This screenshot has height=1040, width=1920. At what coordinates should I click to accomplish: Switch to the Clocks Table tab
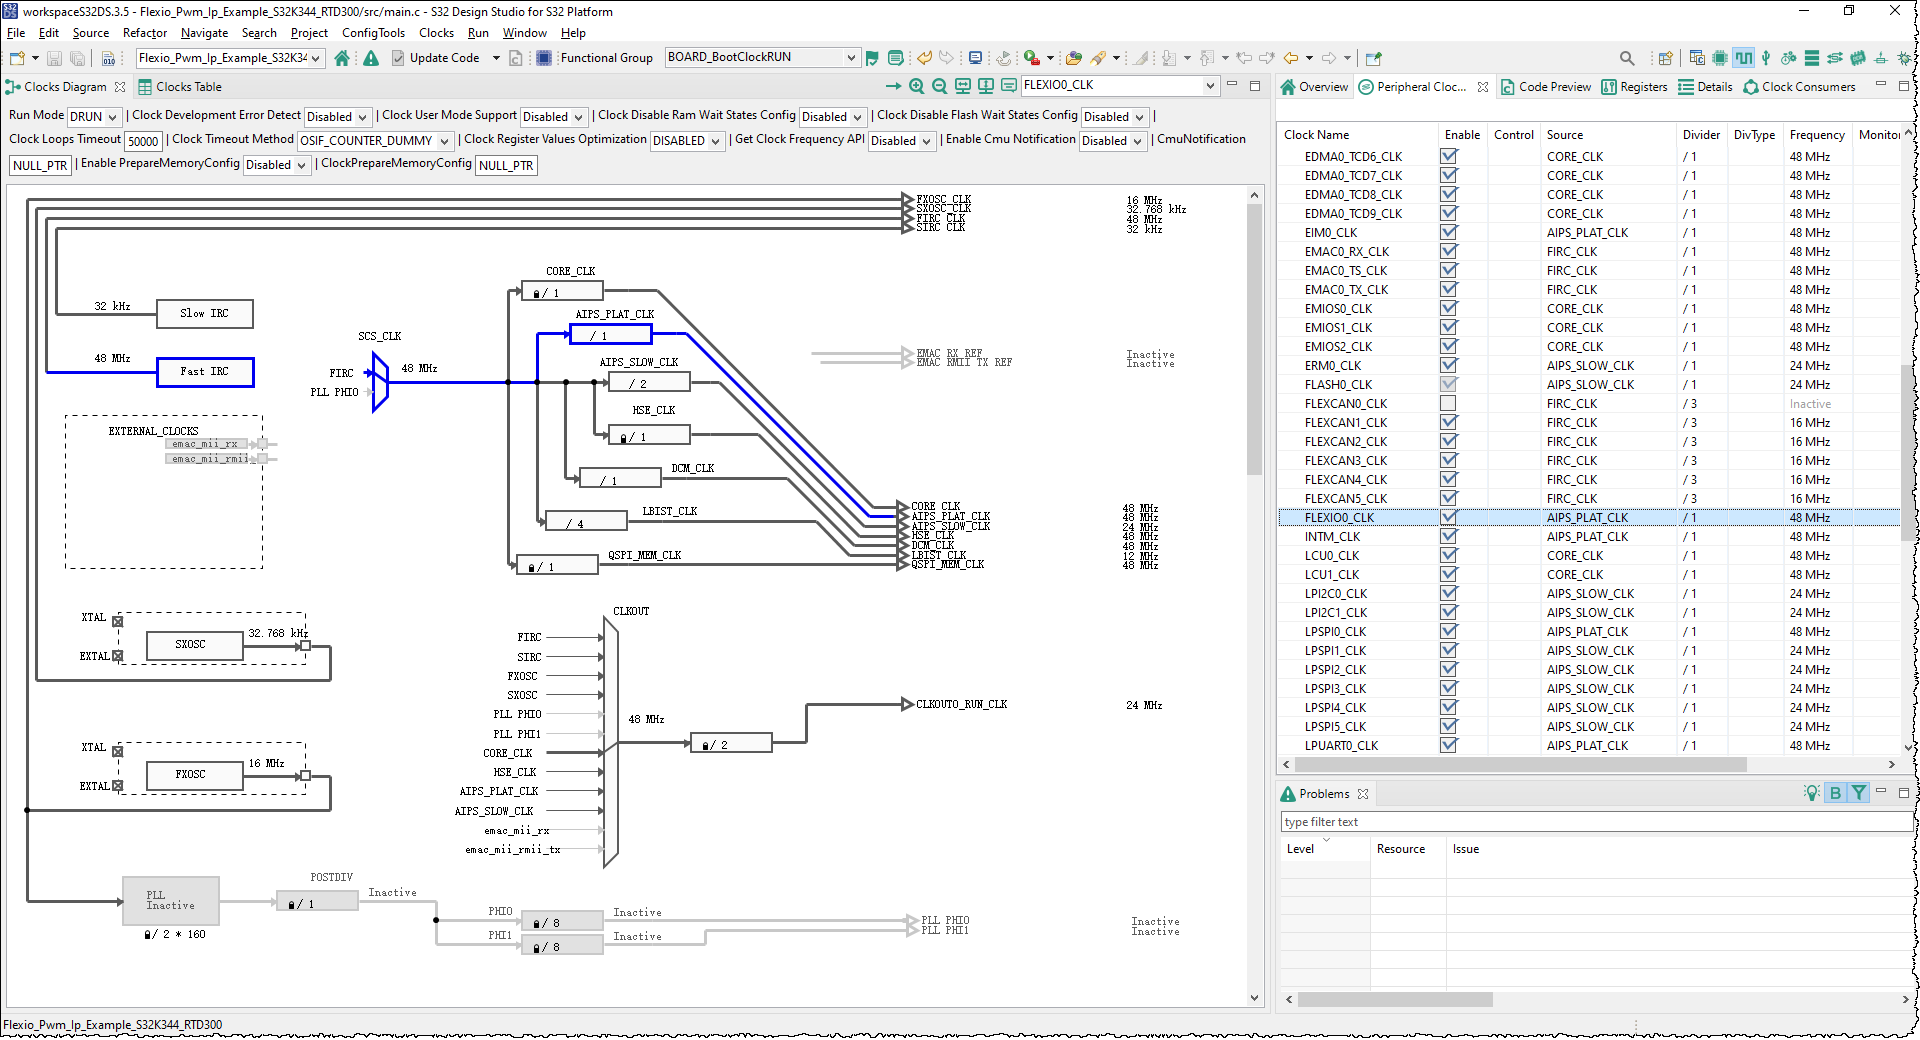(188, 87)
